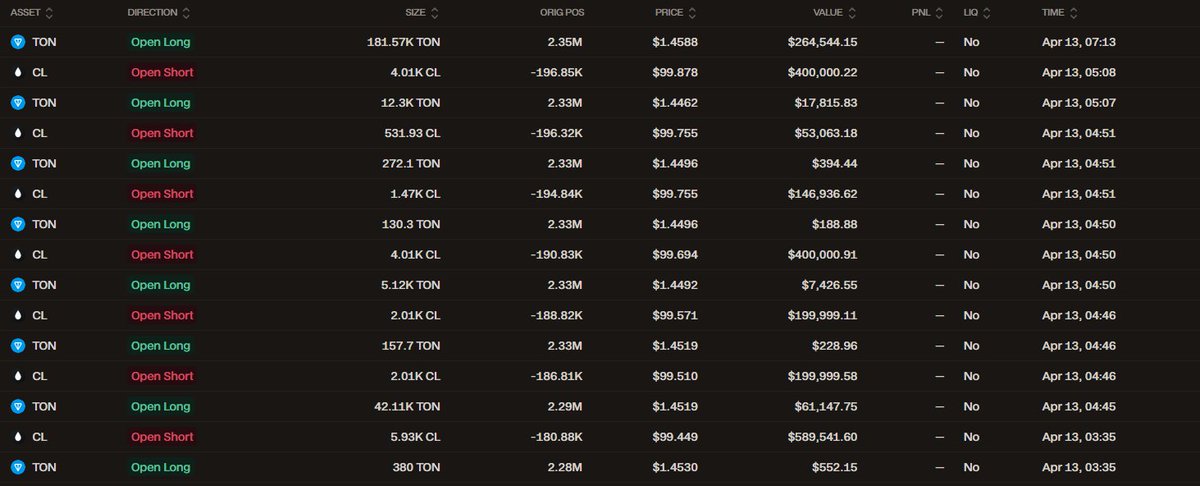Click the TON coin icon in the $552.15 row
Screen dimensions: 1200x486
pyautogui.click(x=17, y=467)
